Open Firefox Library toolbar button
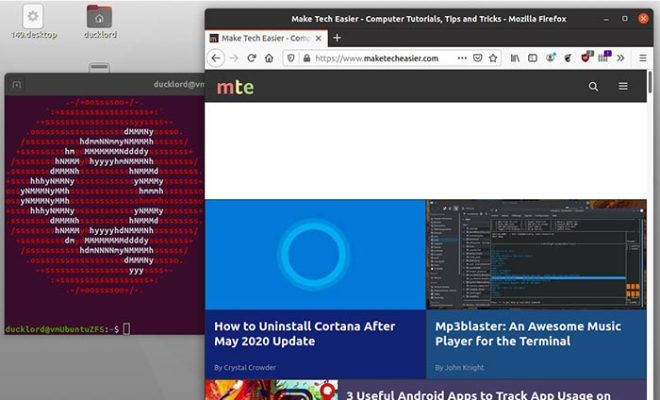Viewport: 660px width, 400px height. (515, 58)
